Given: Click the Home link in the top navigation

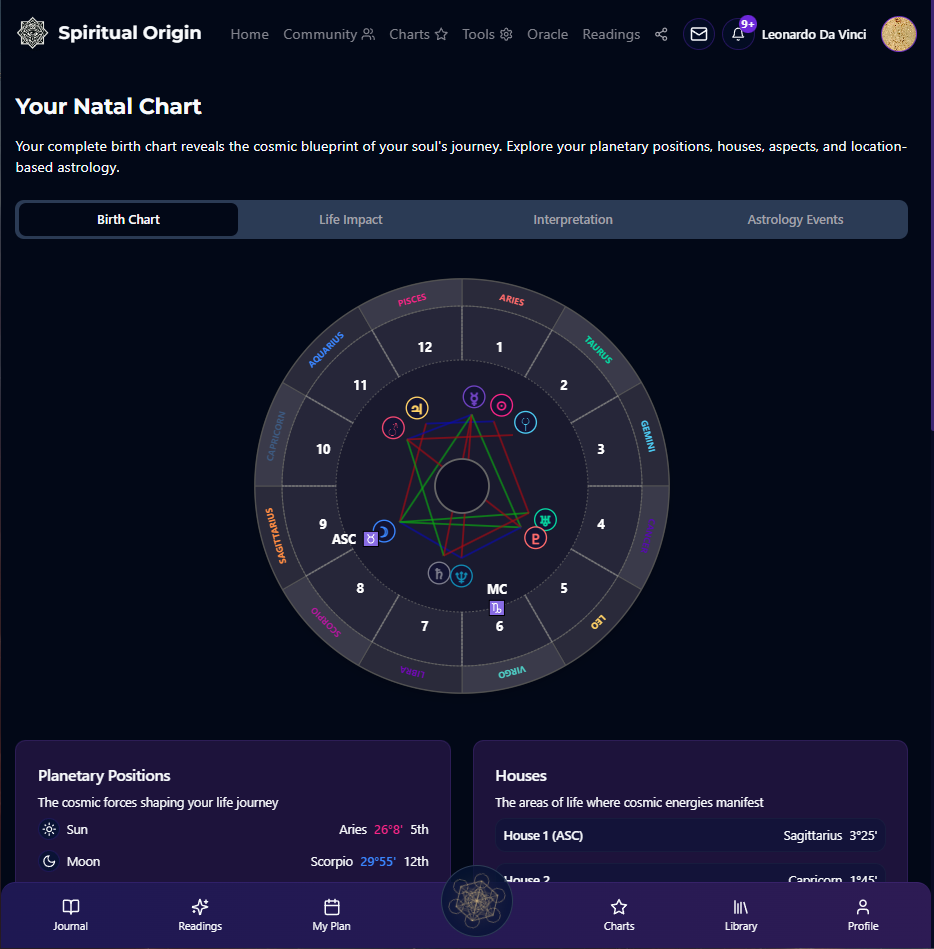Looking at the screenshot, I should [x=249, y=34].
